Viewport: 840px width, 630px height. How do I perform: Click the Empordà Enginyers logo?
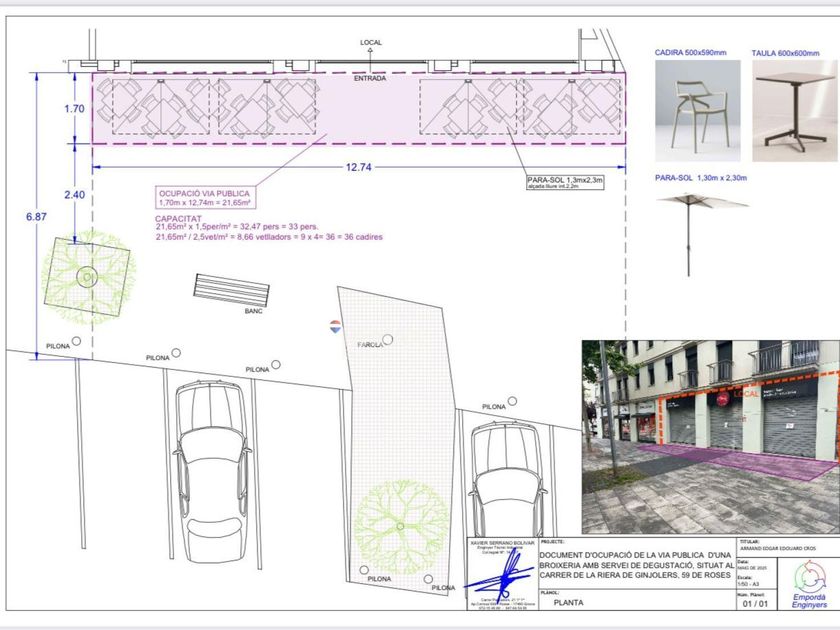pyautogui.click(x=809, y=584)
